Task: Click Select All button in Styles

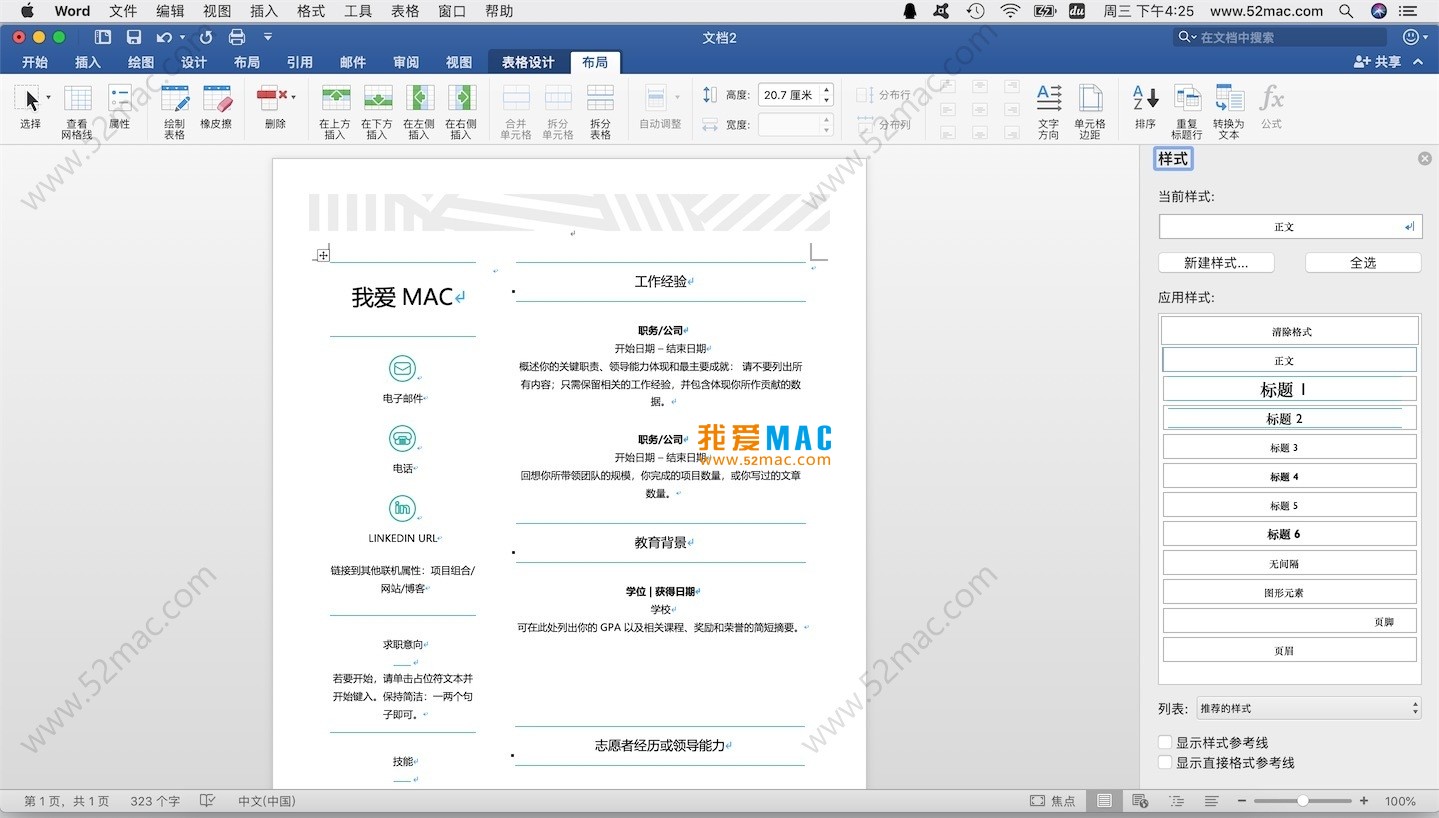Action: click(x=1363, y=263)
